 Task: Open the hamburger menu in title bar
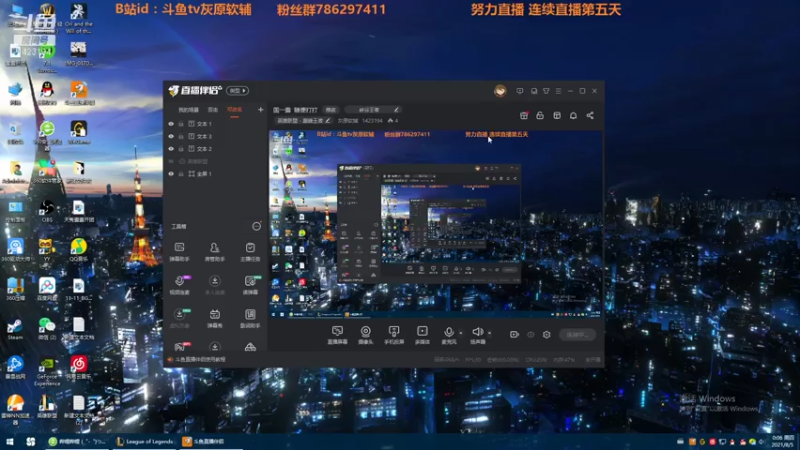(558, 91)
